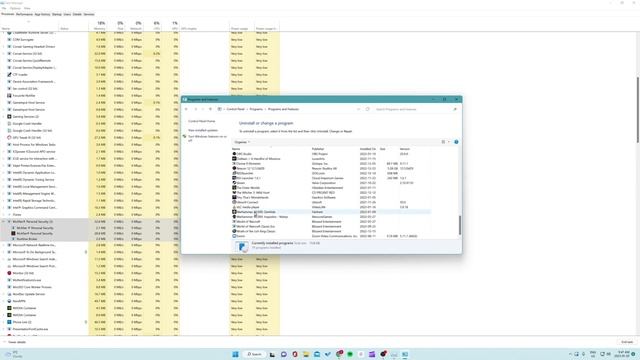640x360 pixels.
Task: Go to the Services tab
Action: (89, 14)
